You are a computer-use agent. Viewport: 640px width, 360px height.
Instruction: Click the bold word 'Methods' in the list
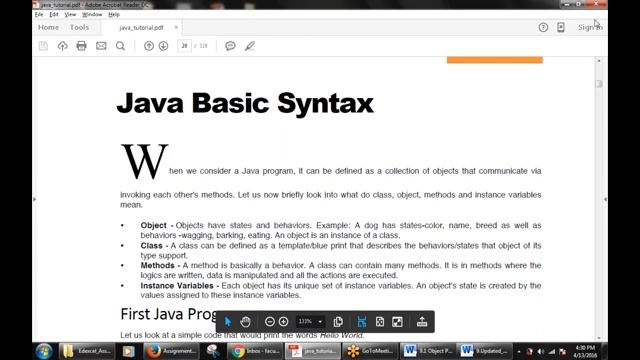tap(158, 265)
